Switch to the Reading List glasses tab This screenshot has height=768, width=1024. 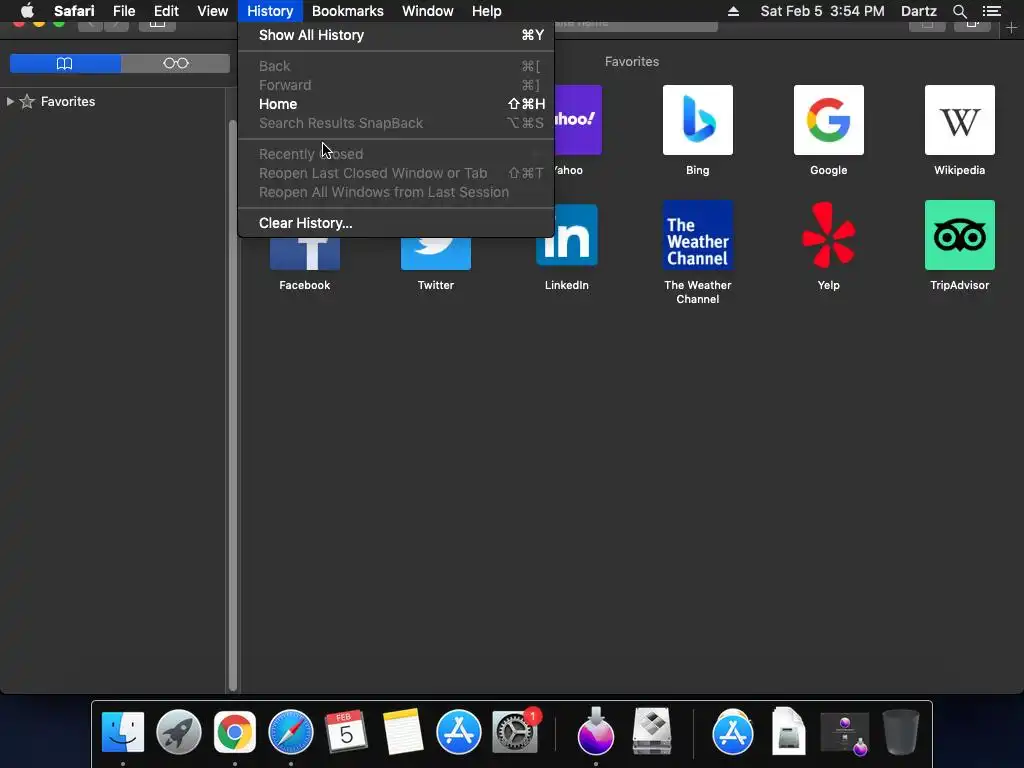pos(176,63)
